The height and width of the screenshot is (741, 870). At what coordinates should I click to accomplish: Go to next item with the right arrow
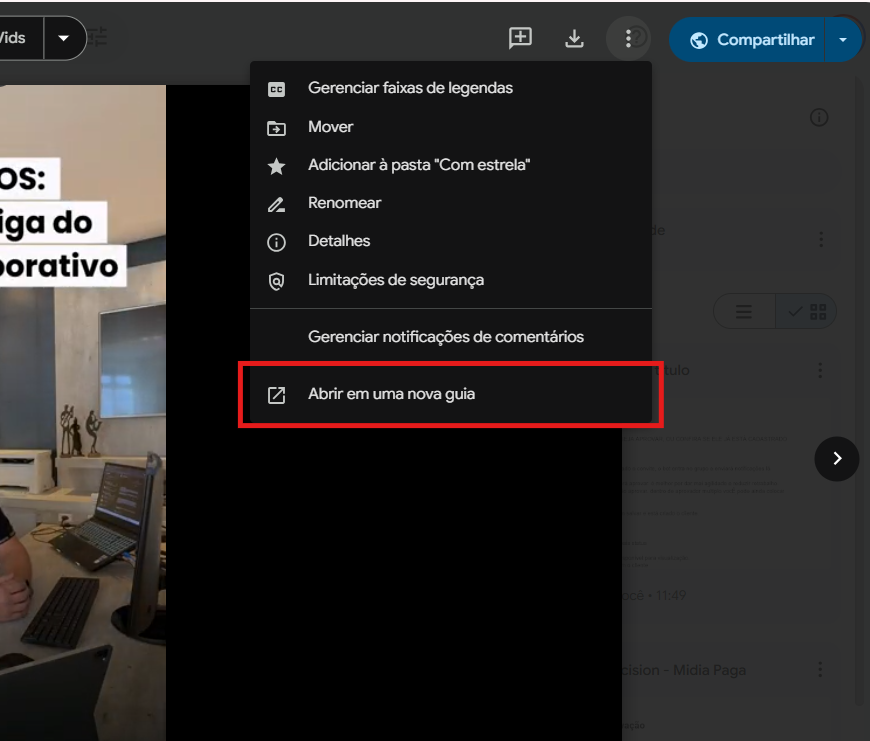click(x=837, y=459)
